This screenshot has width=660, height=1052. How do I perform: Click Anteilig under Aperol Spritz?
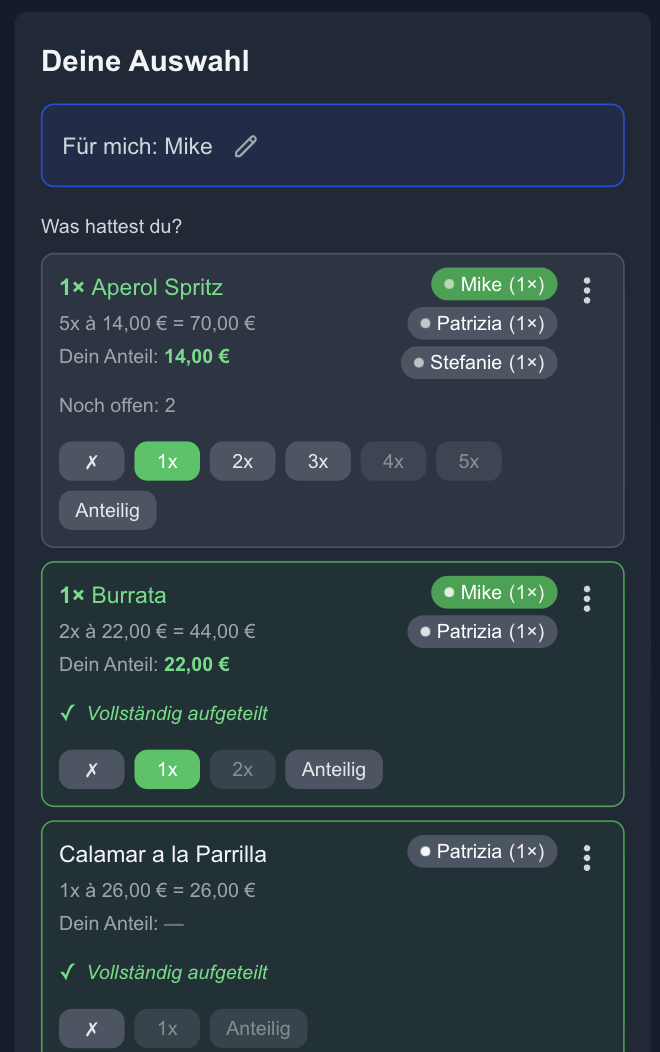108,510
